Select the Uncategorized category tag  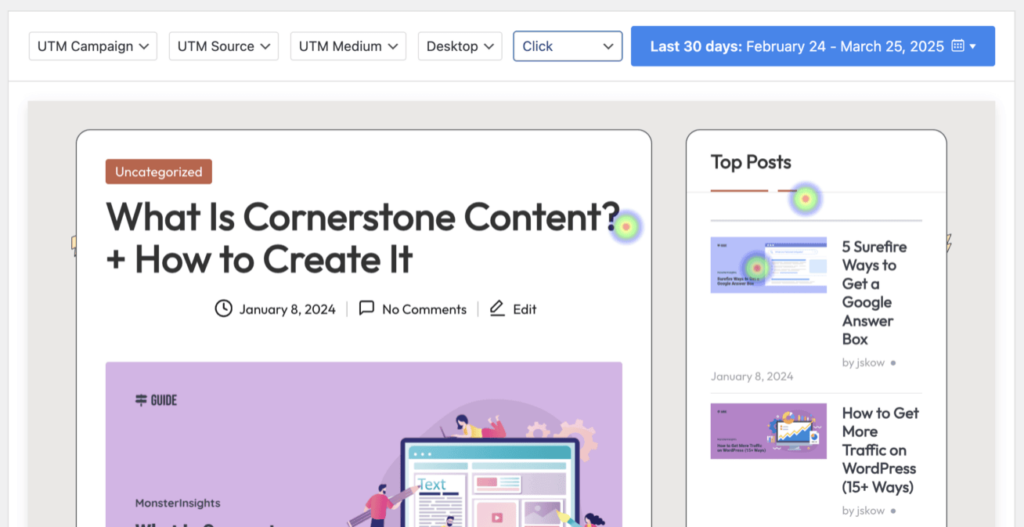158,172
